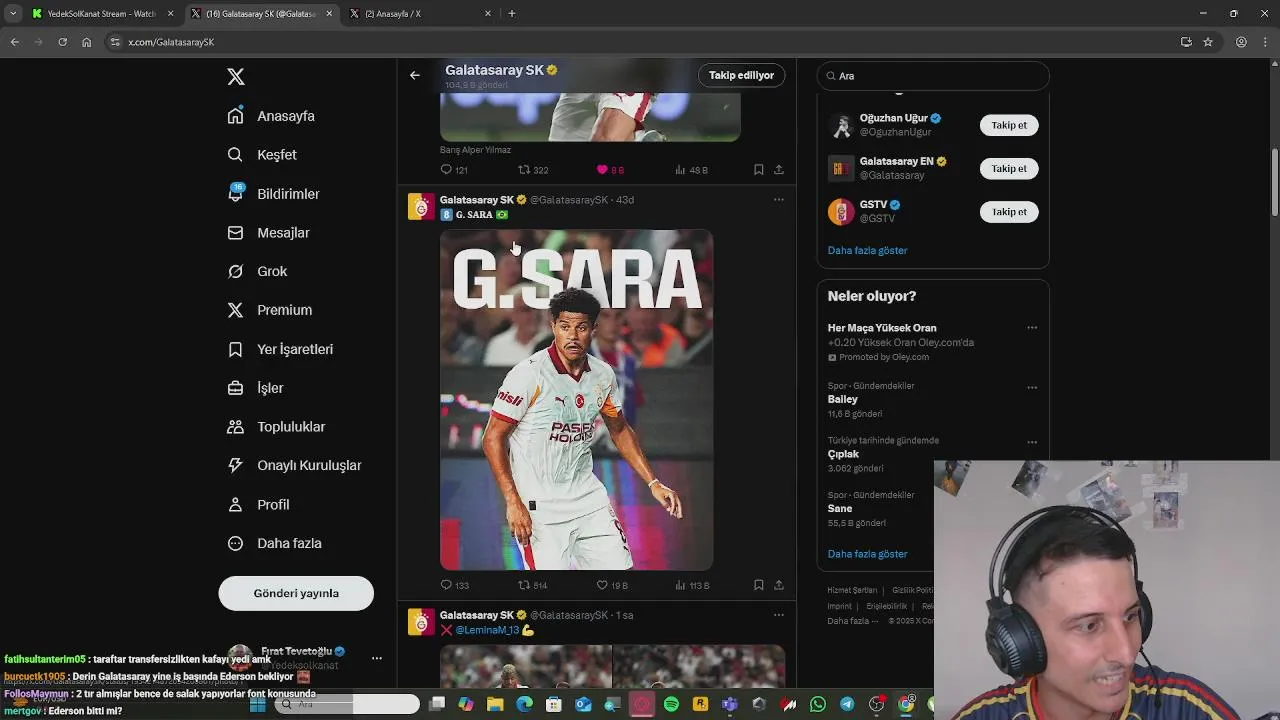Follow GSTV with Takip et
Screen dimensions: 1280x720
tap(1009, 212)
